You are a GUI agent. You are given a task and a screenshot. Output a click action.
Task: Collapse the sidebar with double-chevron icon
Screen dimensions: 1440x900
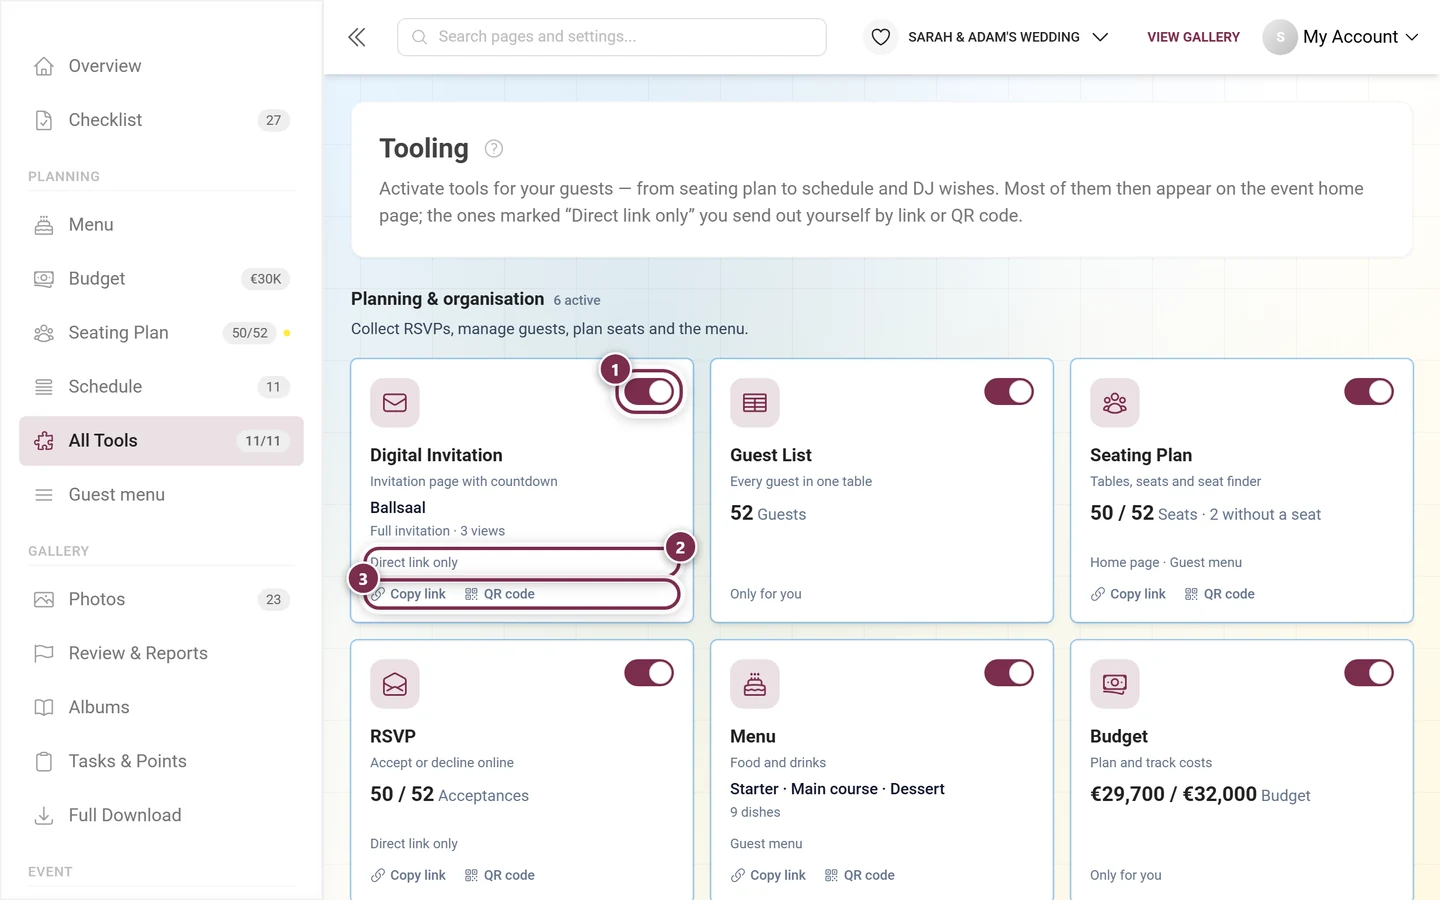pyautogui.click(x=357, y=37)
